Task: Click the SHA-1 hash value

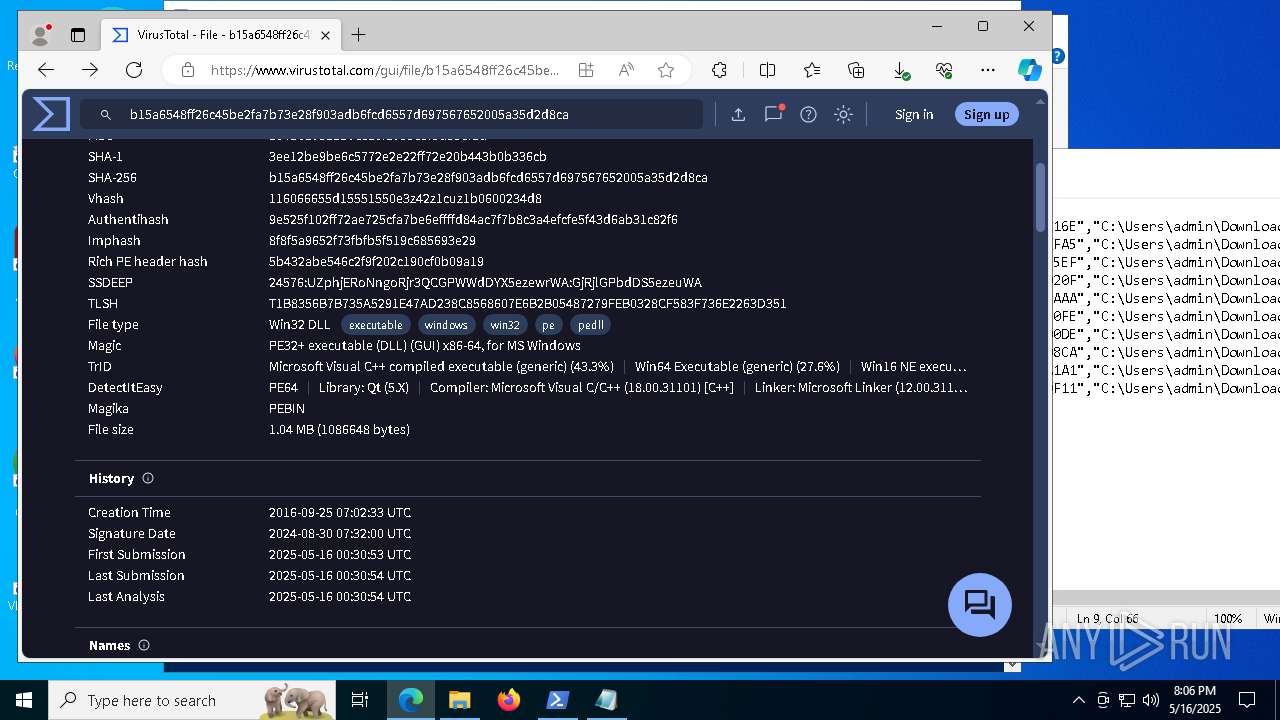Action: coord(407,156)
